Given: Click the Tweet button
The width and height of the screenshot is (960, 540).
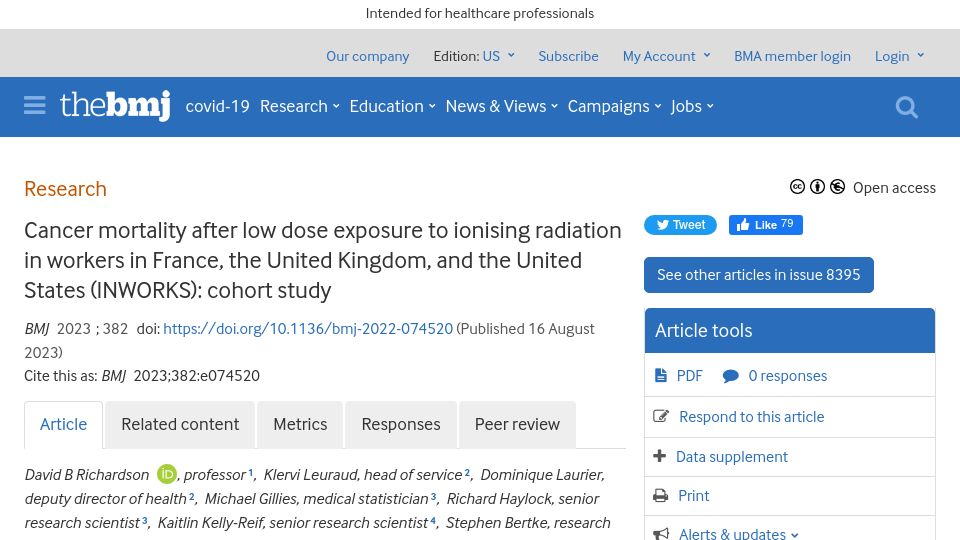Looking at the screenshot, I should tap(680, 225).
